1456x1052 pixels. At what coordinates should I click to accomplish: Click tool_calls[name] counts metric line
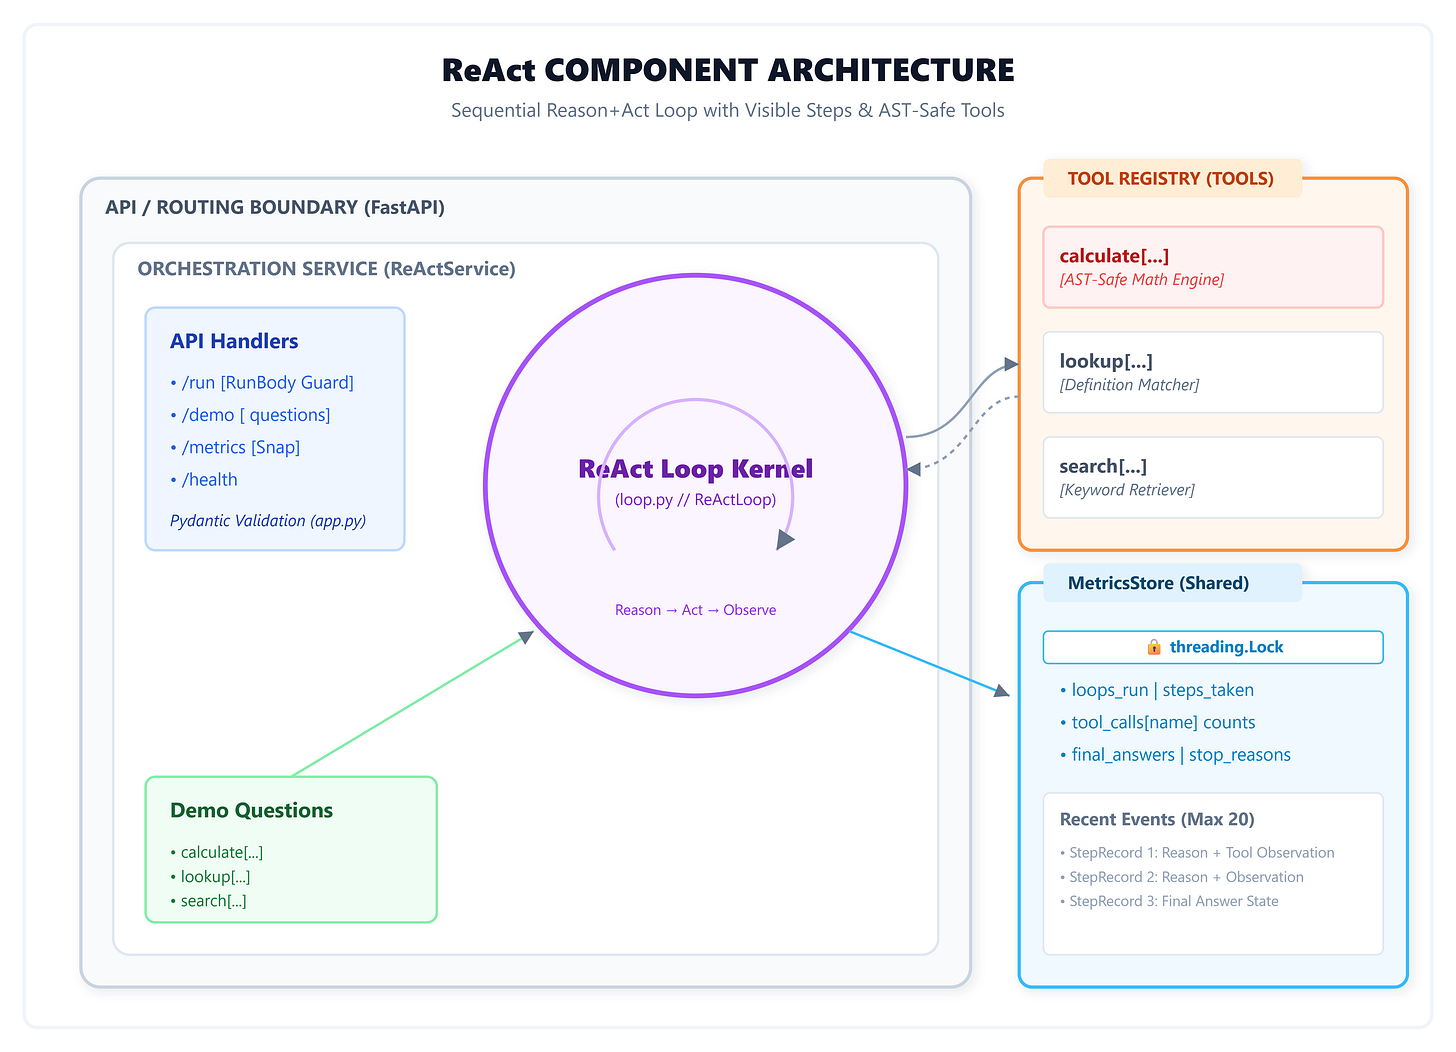tap(1158, 722)
